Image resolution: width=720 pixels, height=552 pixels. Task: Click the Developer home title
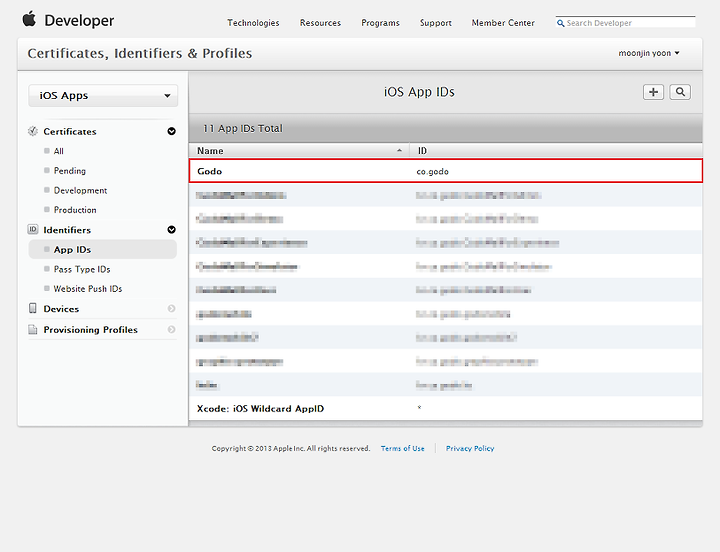(79, 20)
